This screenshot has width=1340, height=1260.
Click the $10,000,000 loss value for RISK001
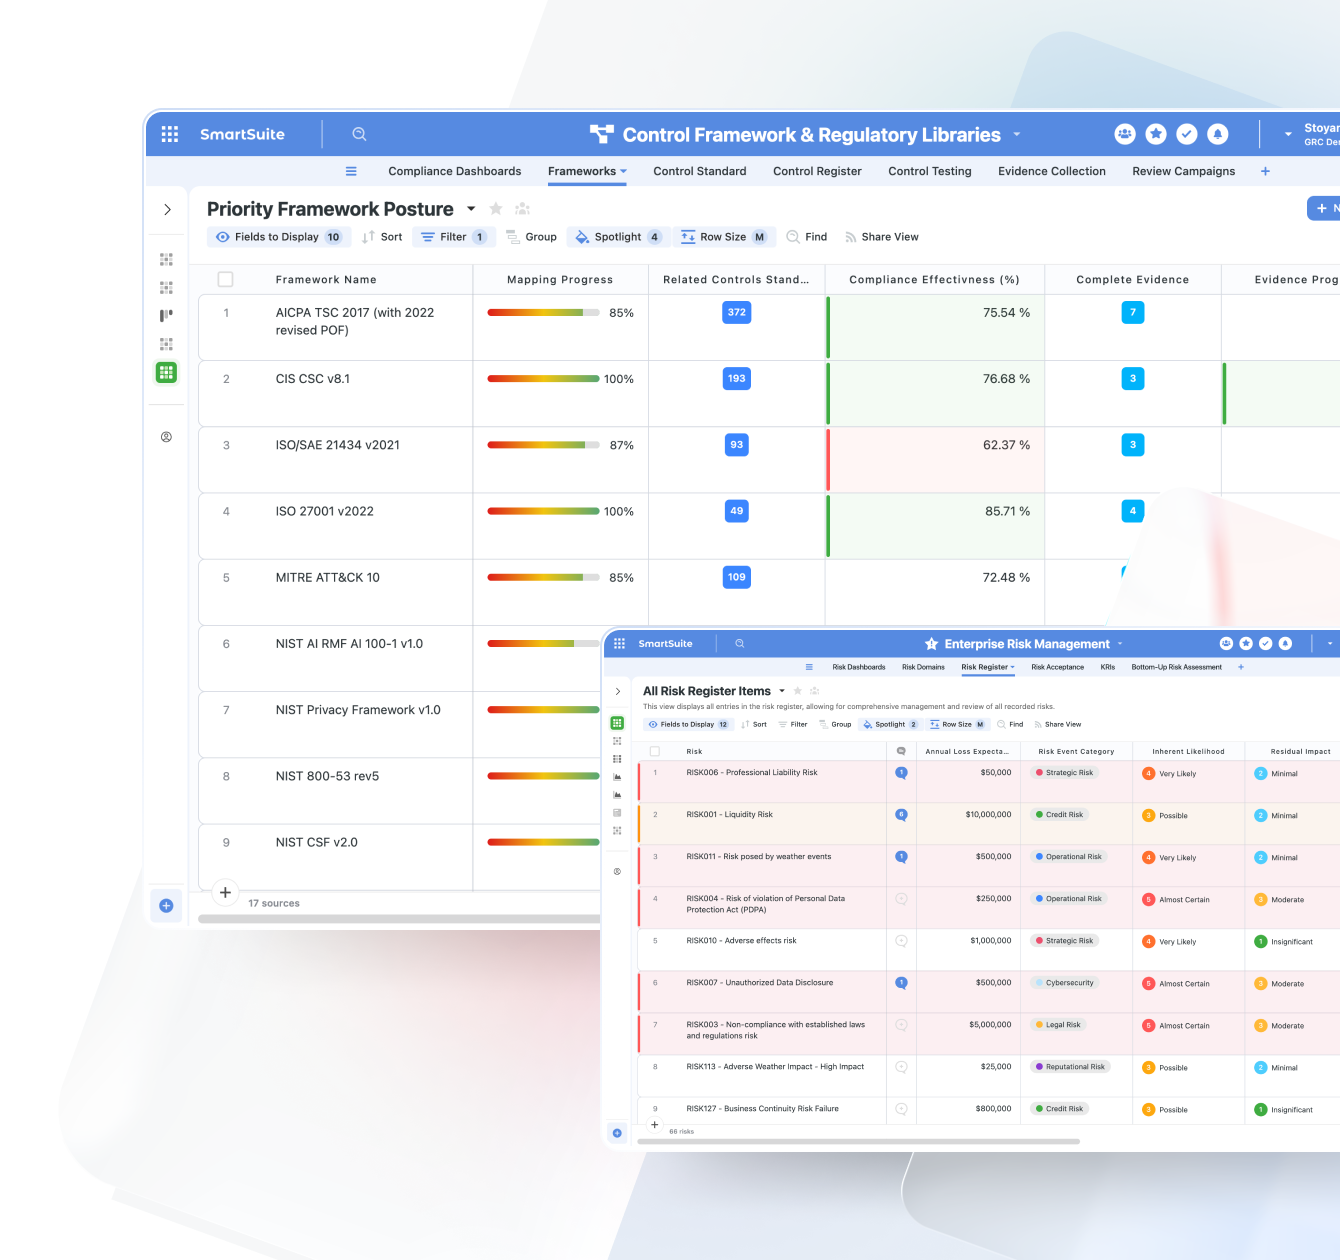point(988,815)
